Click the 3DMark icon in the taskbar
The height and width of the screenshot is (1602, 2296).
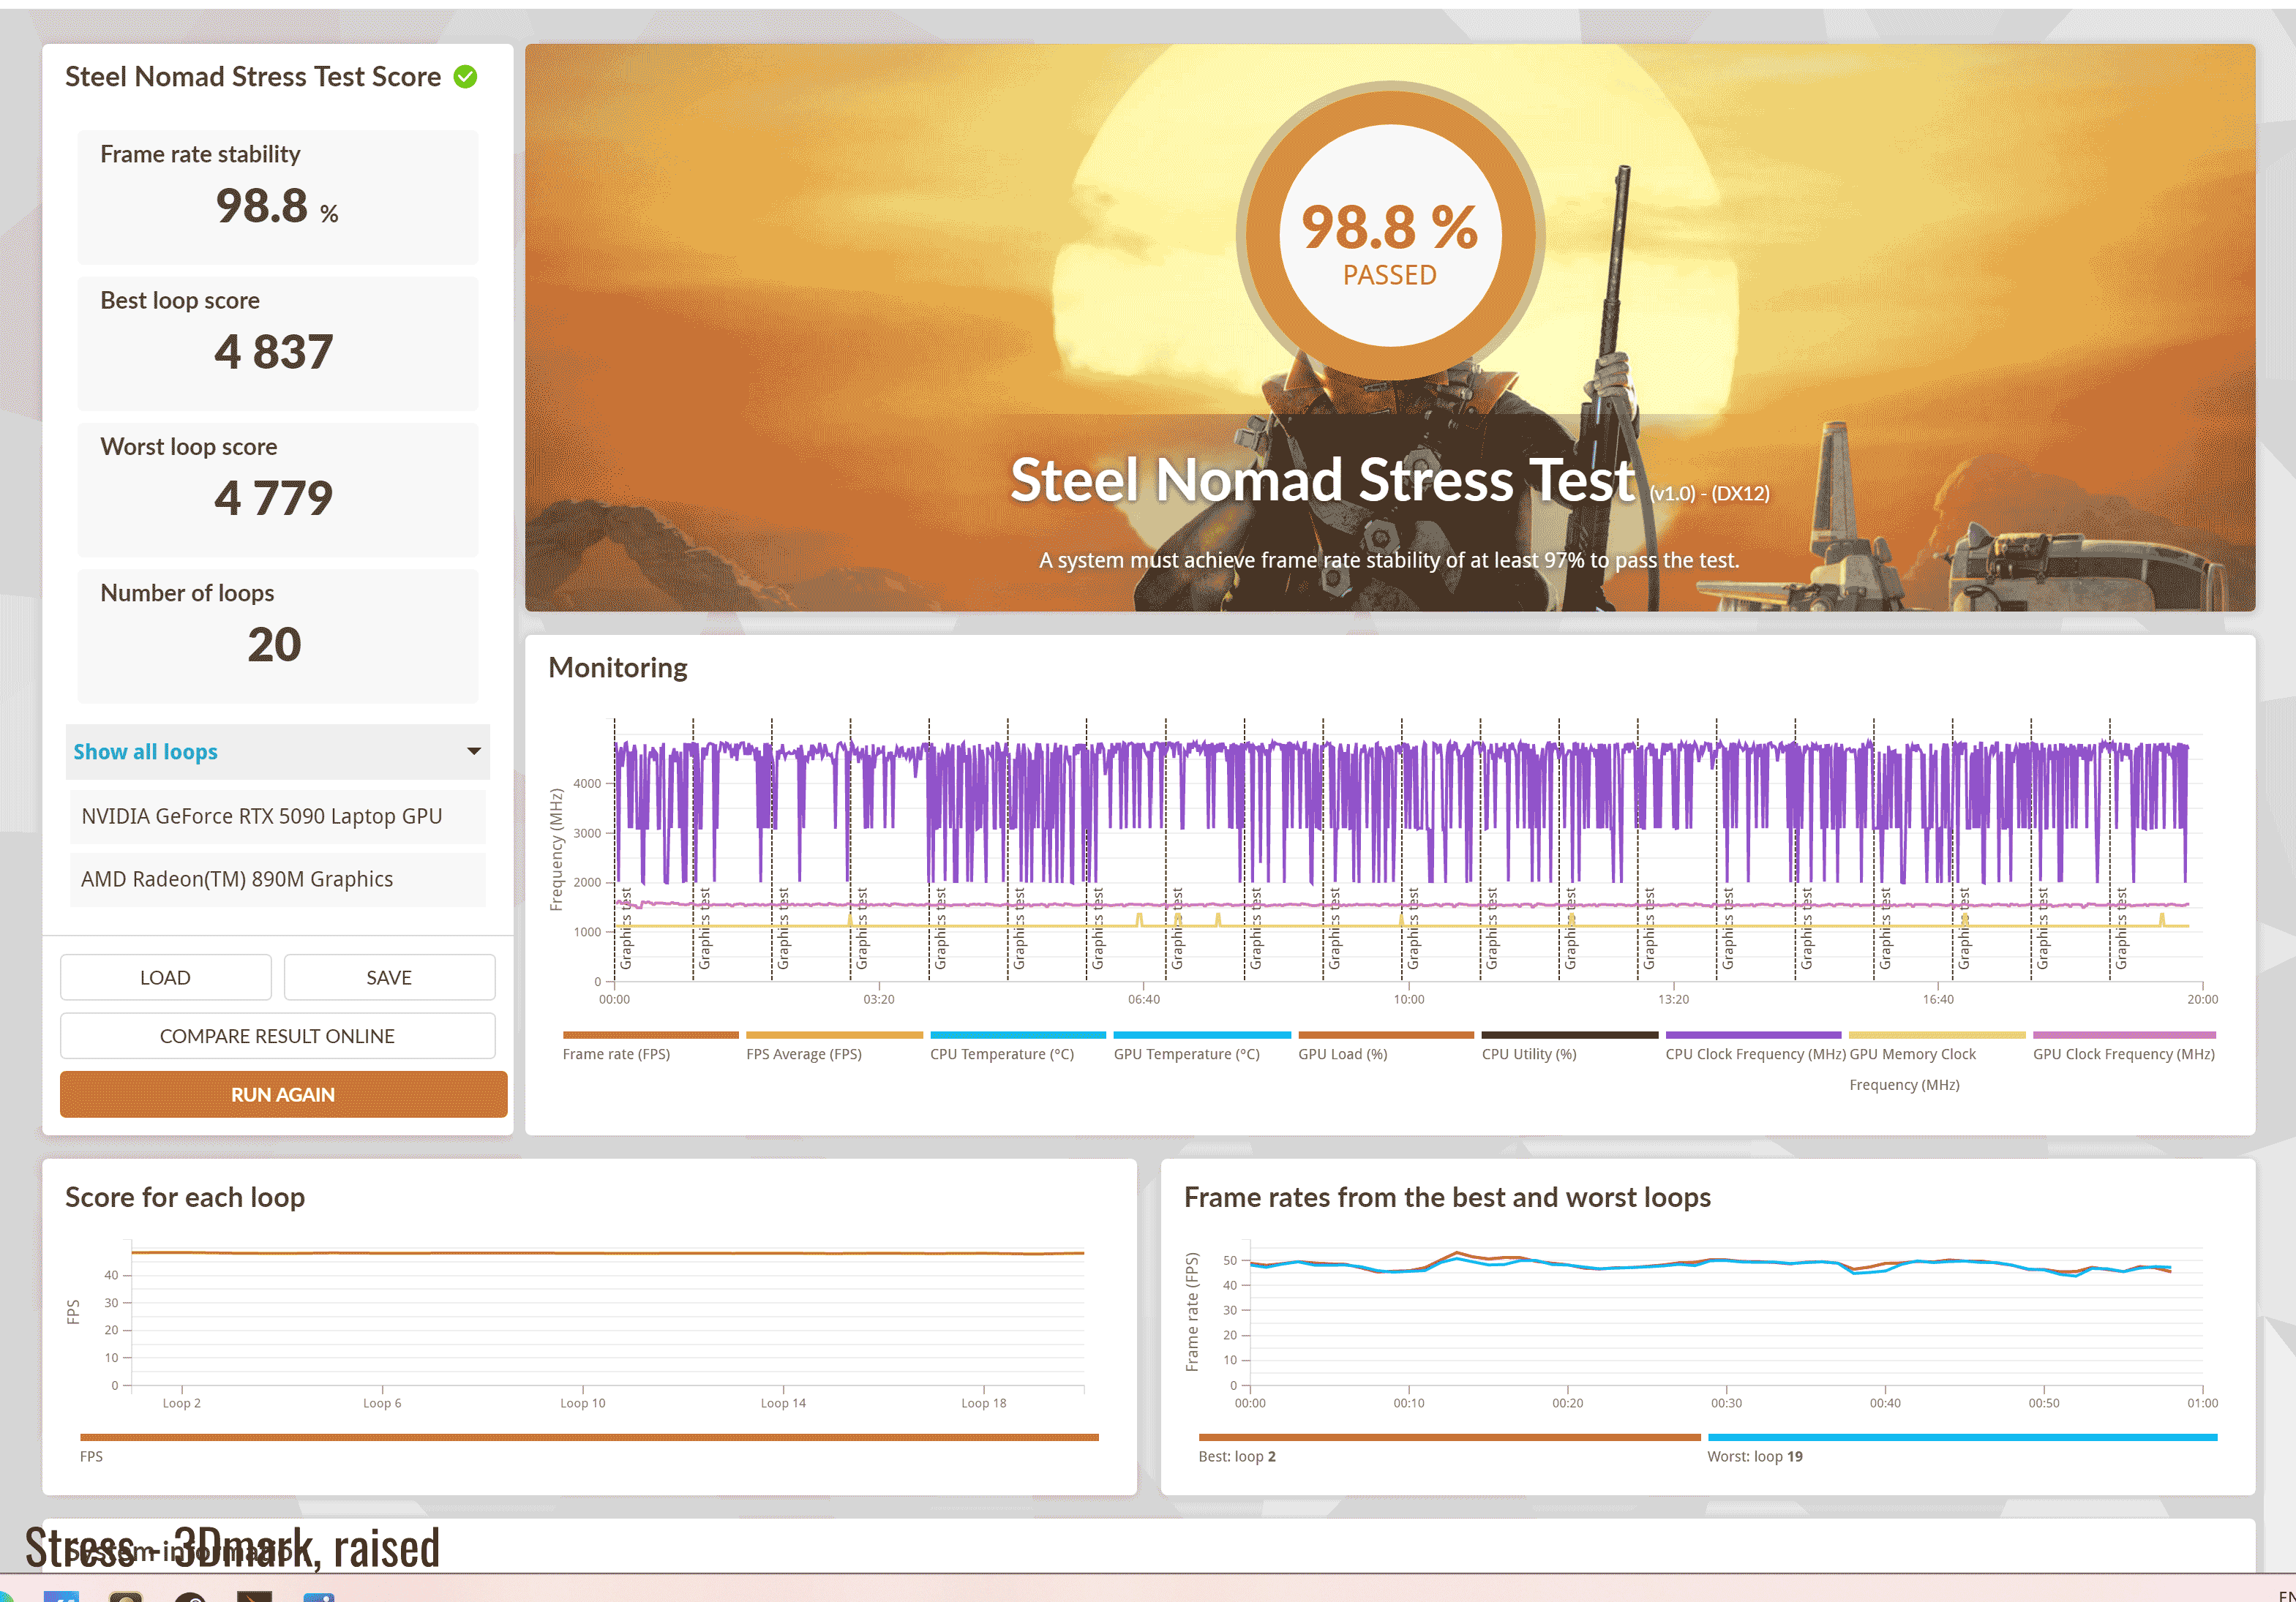[254, 1596]
